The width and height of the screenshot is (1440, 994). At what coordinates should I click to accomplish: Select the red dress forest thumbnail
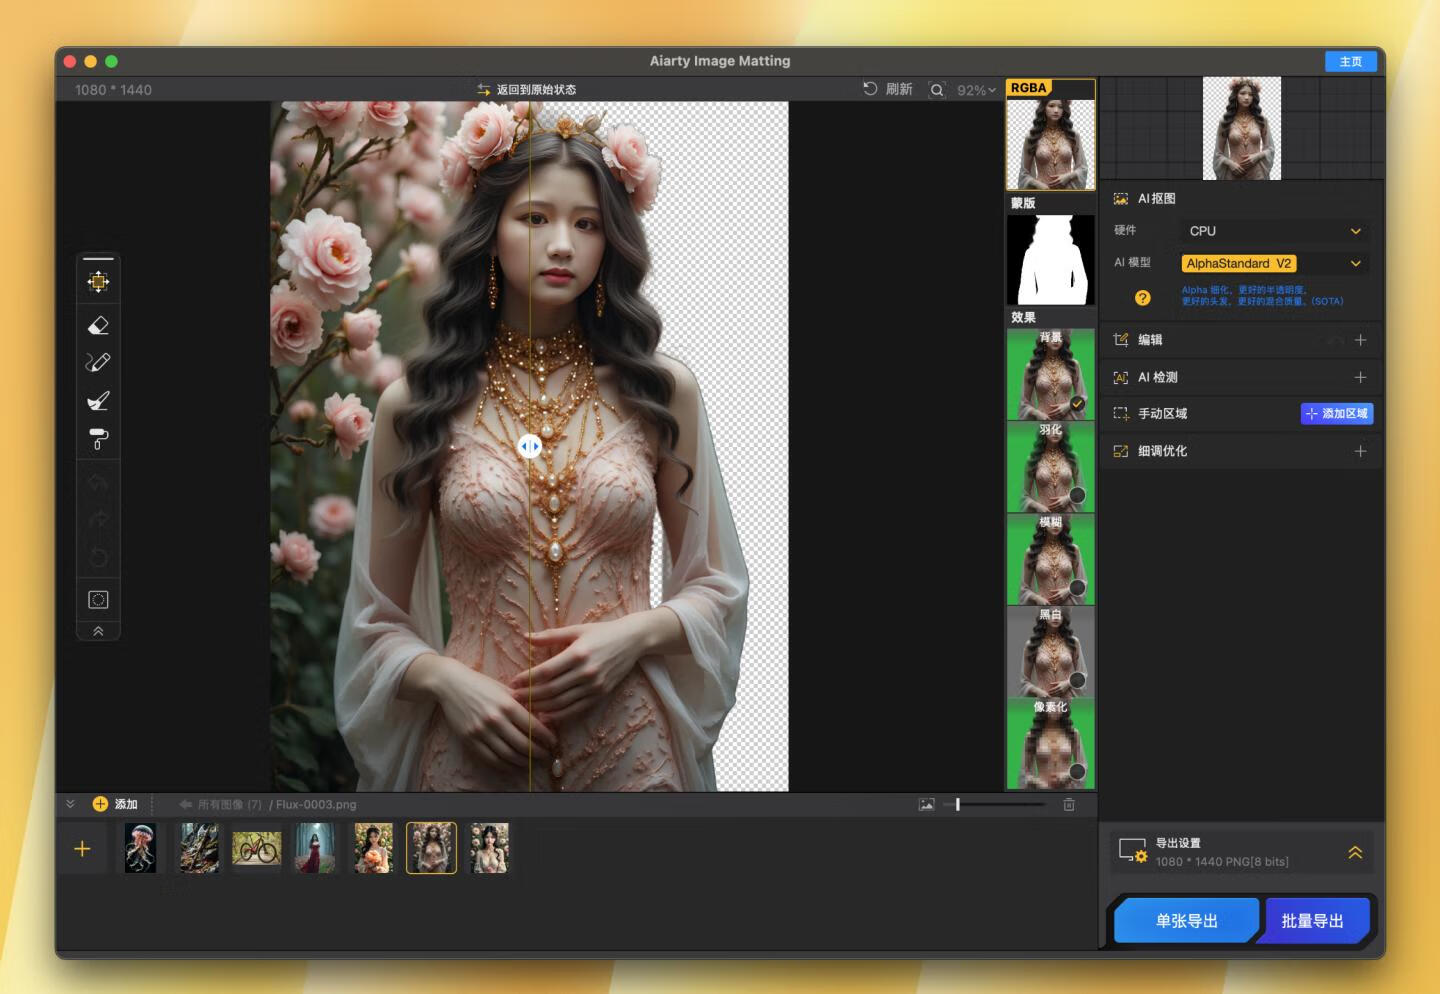pyautogui.click(x=315, y=848)
